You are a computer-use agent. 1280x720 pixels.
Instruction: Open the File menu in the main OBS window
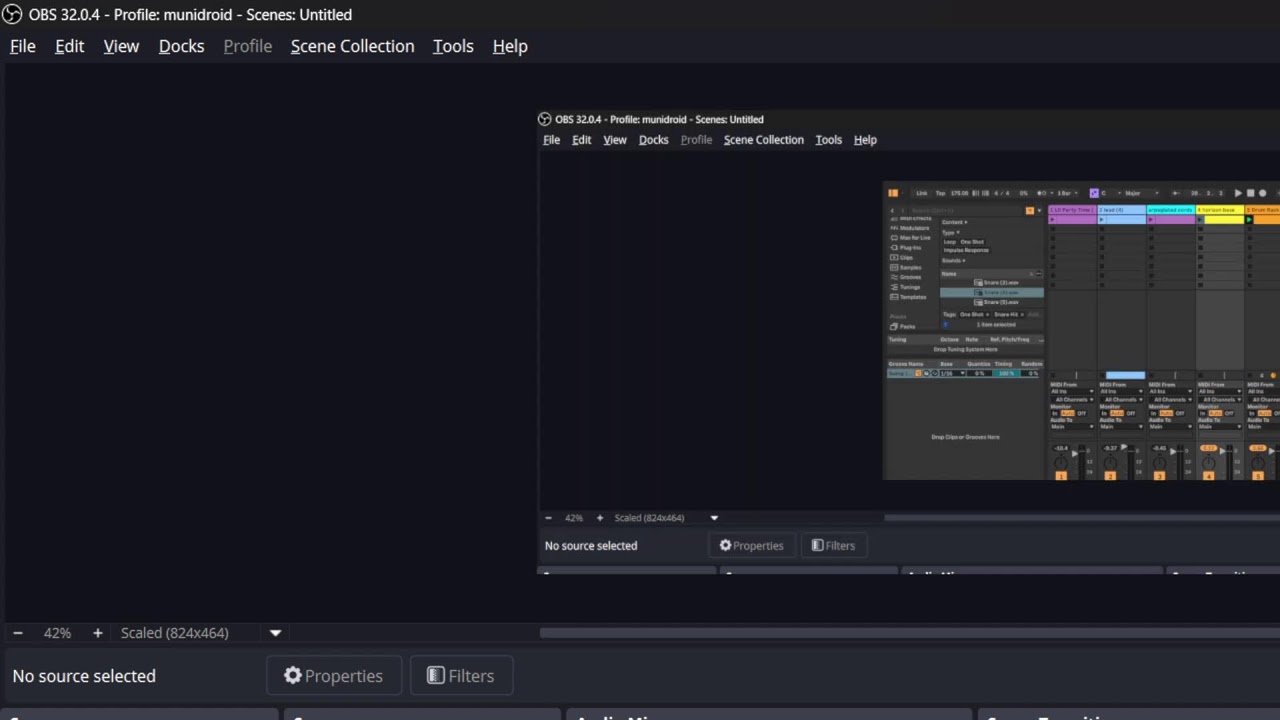click(x=22, y=46)
